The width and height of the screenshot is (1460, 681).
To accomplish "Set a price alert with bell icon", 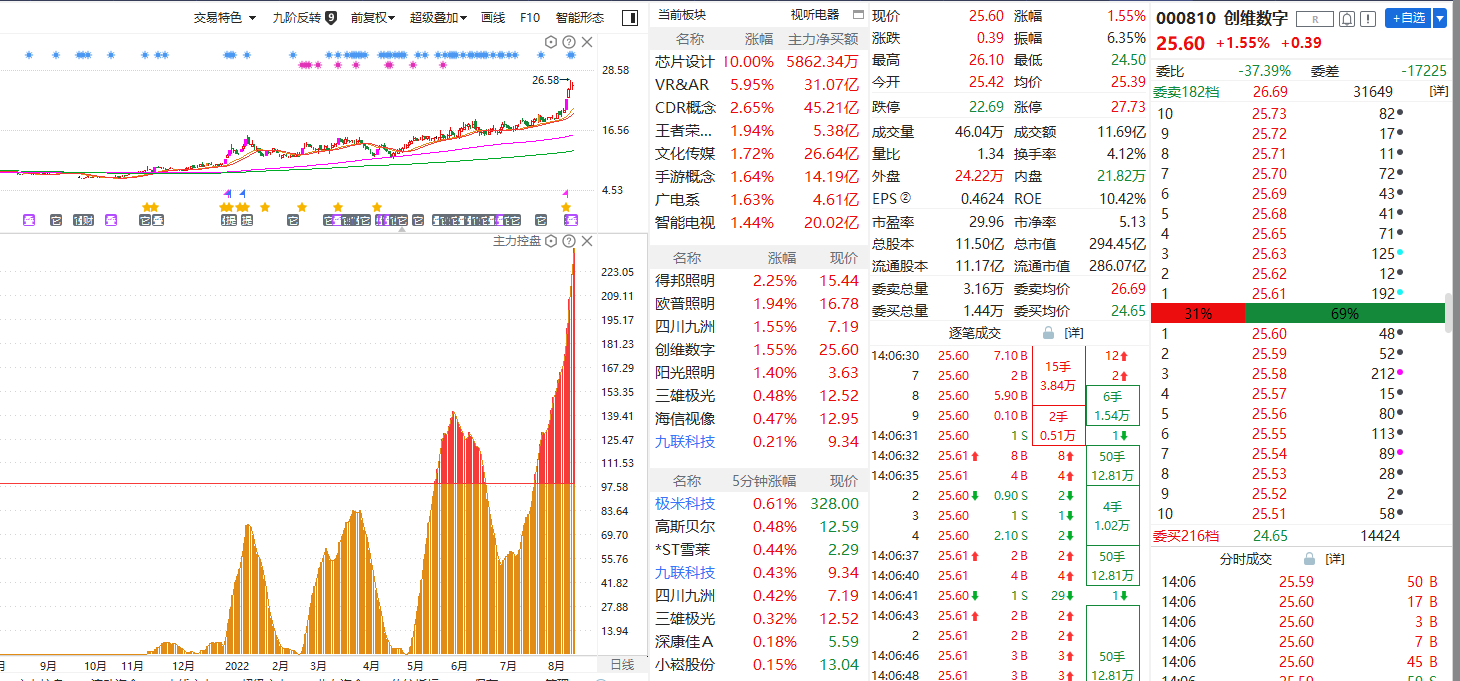I will (x=1347, y=18).
